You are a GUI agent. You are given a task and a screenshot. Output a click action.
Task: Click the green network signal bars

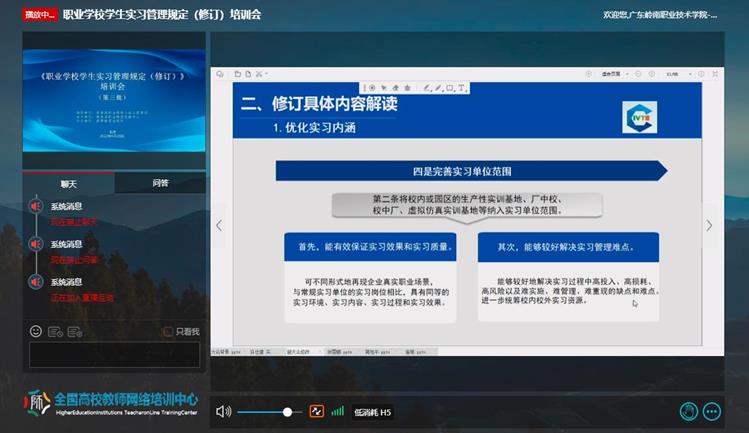tap(338, 411)
